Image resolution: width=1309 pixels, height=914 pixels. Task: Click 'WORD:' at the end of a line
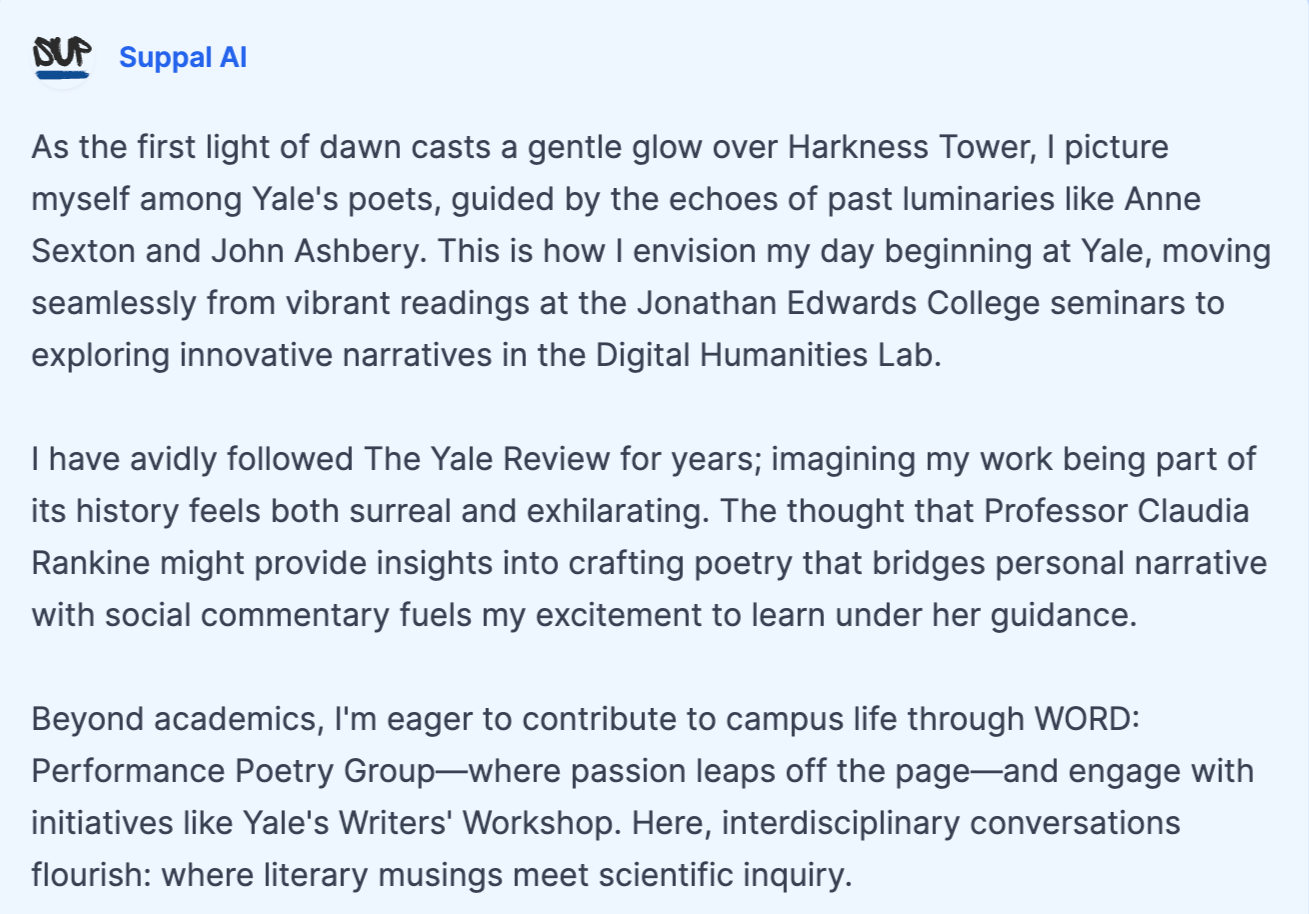pos(1085,719)
